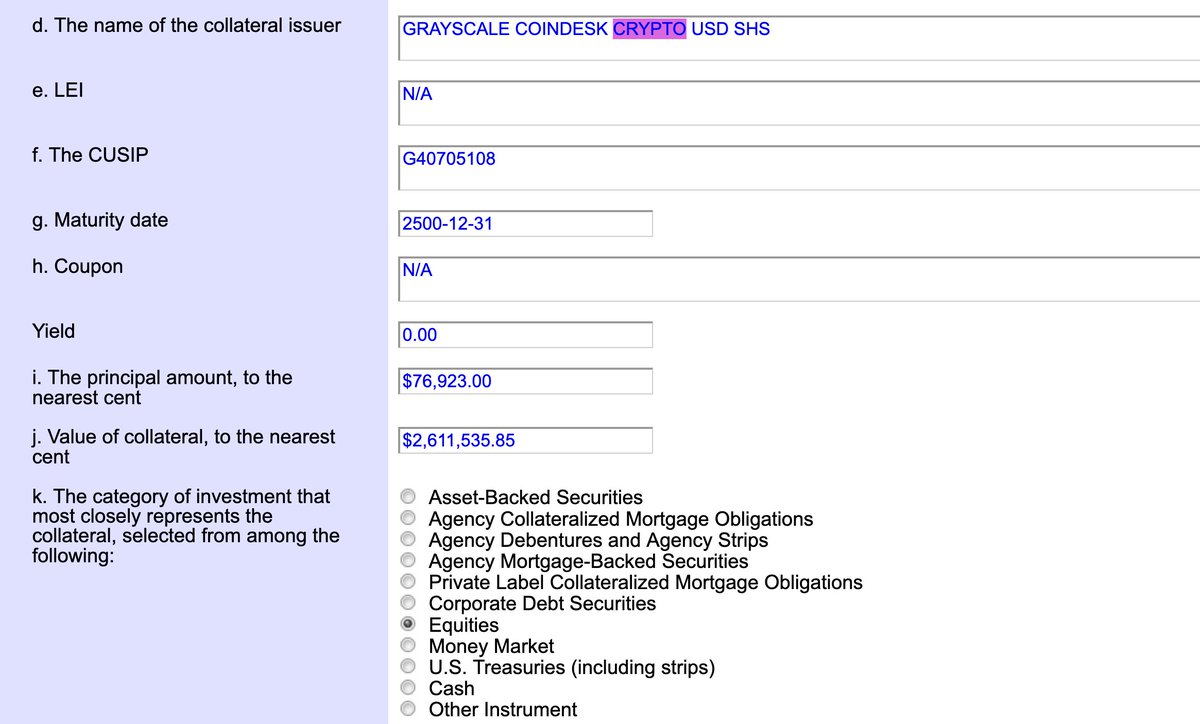
Task: Click the LEI input field
Action: tap(799, 103)
